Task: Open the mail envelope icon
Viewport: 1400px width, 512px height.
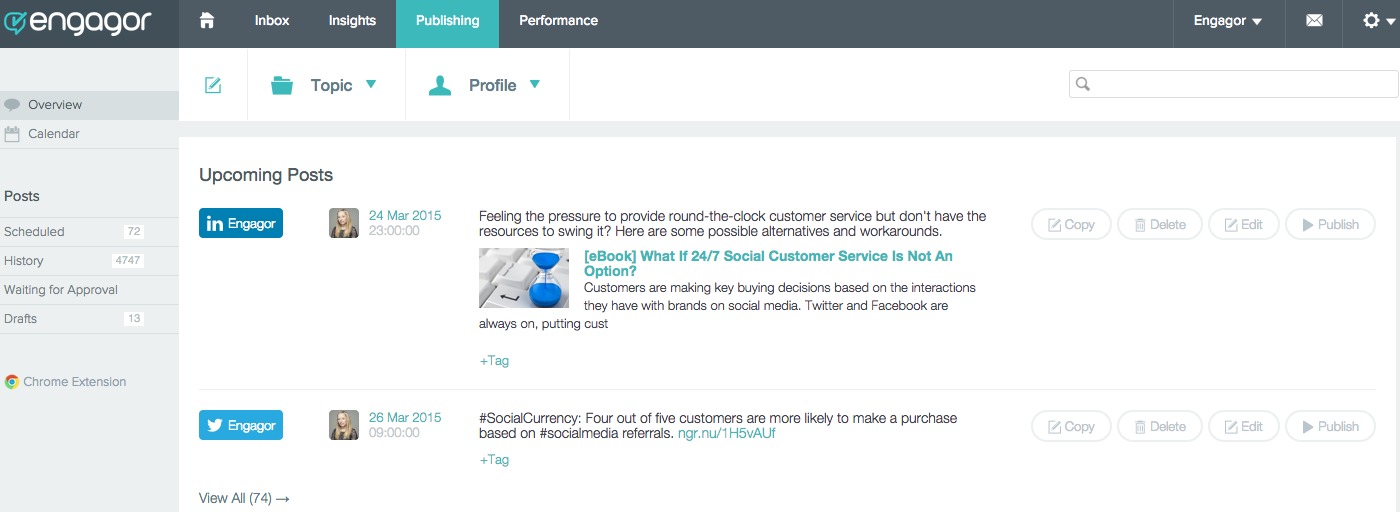Action: (x=1314, y=21)
